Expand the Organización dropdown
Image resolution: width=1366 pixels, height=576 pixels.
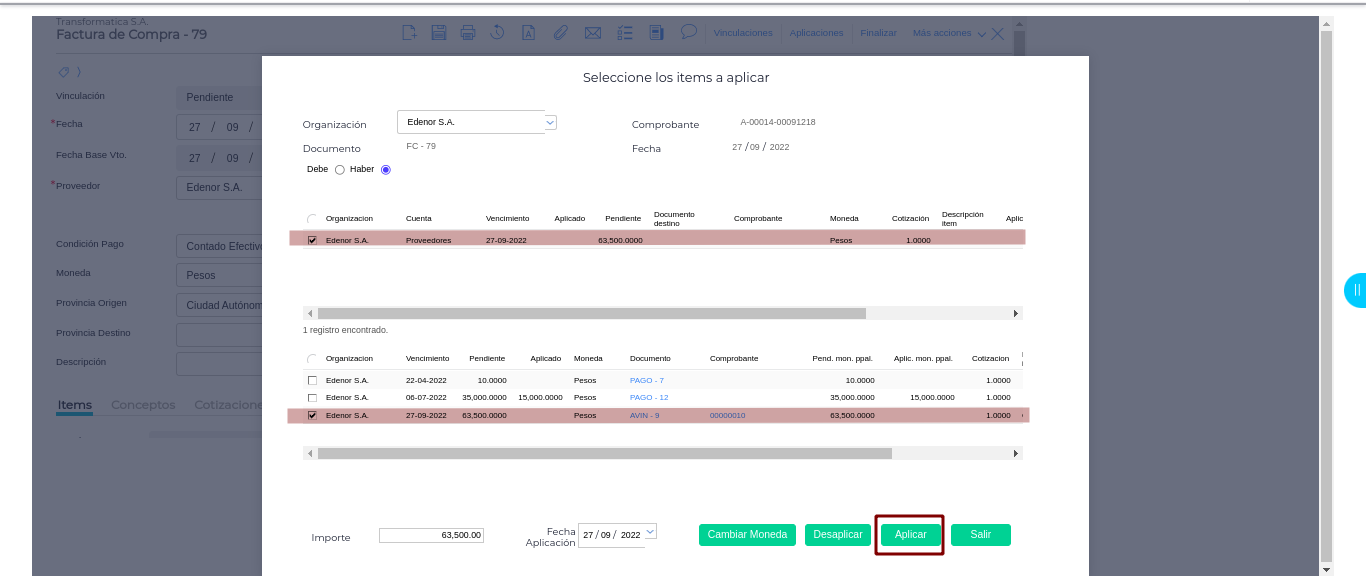click(x=550, y=122)
